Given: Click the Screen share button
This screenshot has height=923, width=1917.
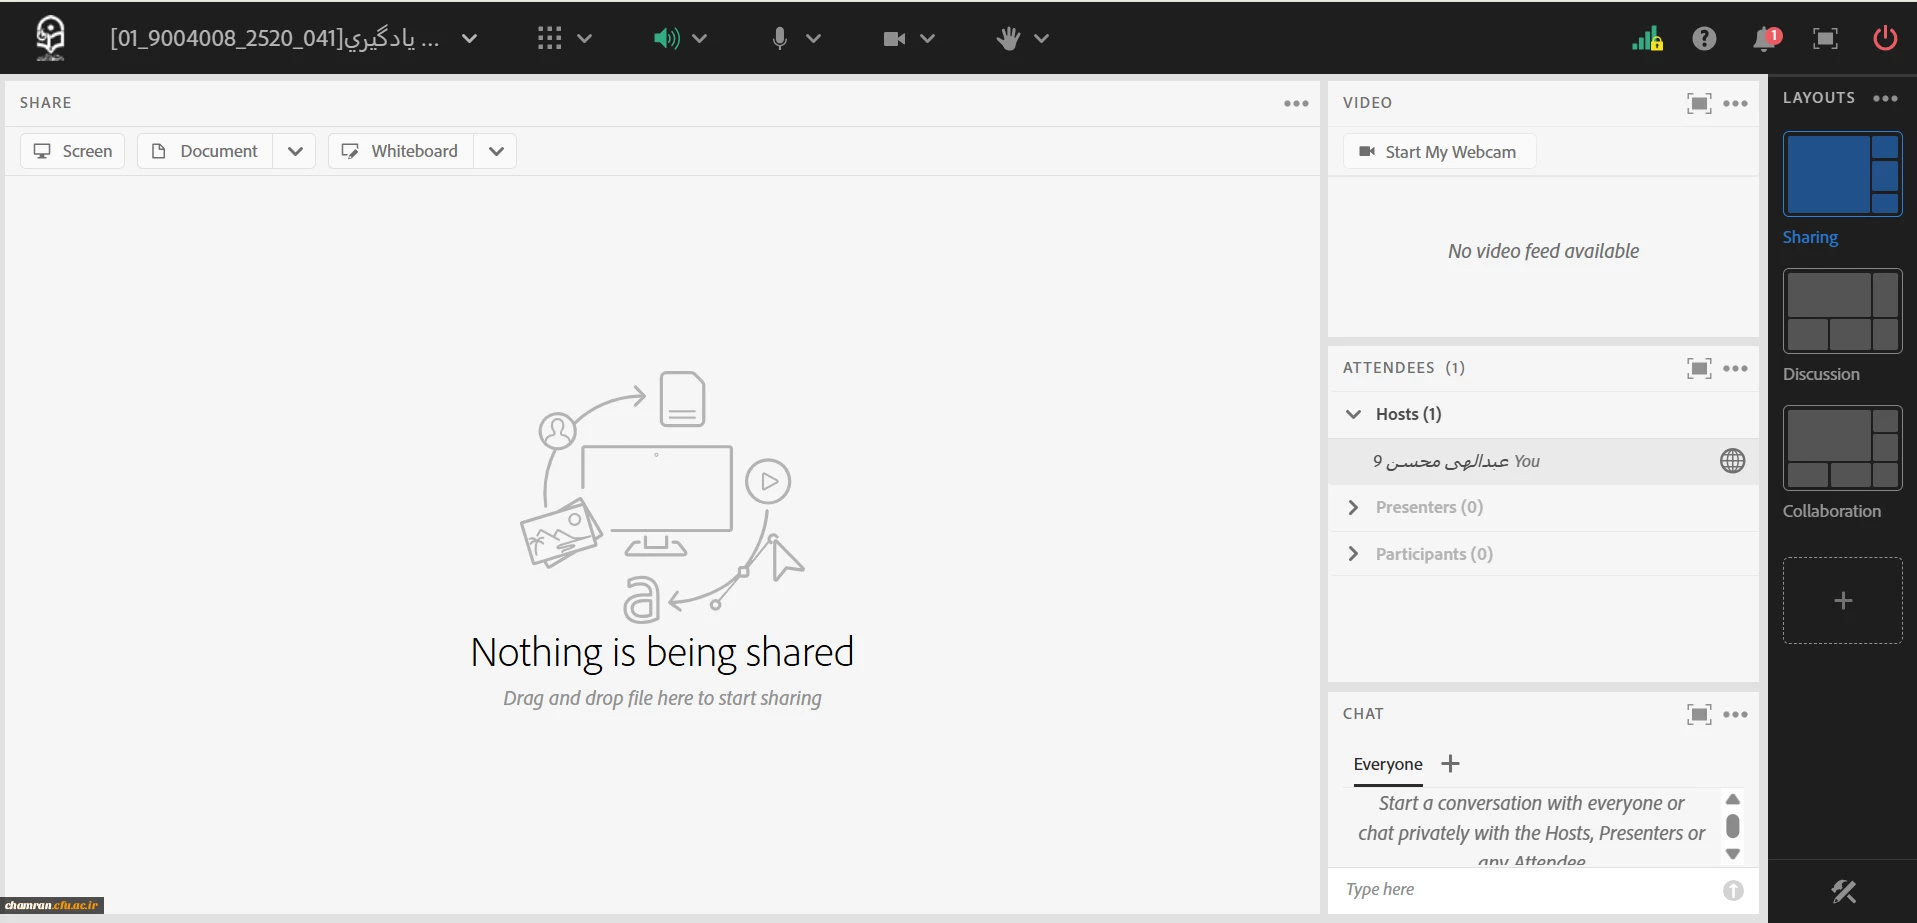Looking at the screenshot, I should 73,151.
